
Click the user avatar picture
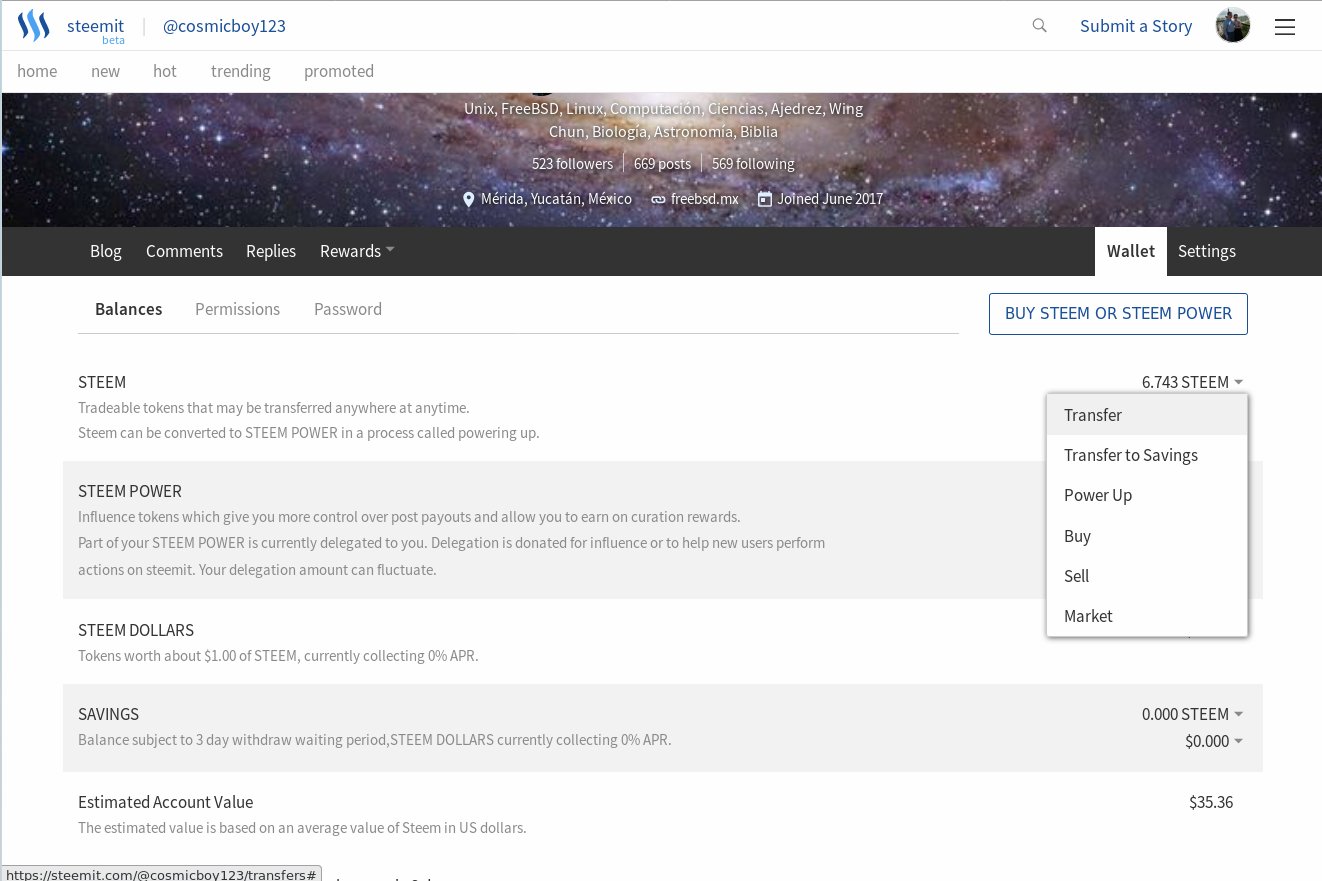(x=1233, y=26)
